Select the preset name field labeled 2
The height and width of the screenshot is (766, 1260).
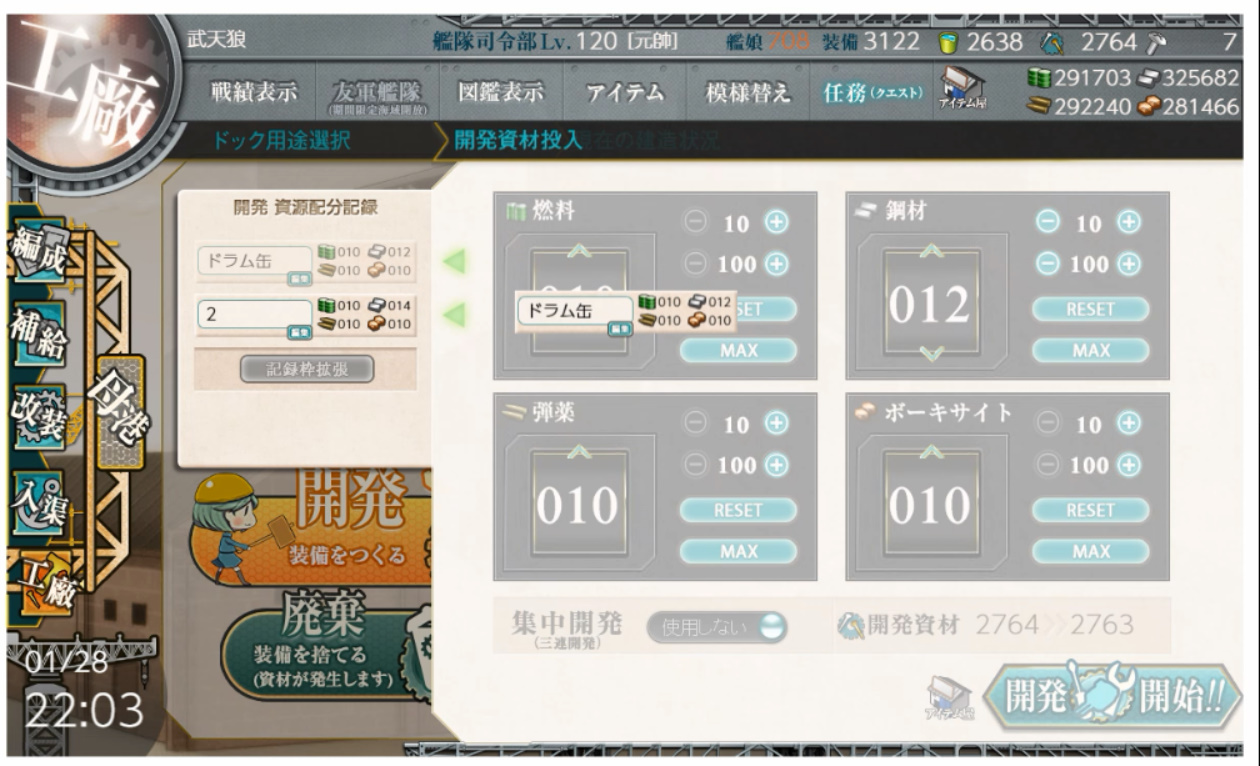coord(255,315)
